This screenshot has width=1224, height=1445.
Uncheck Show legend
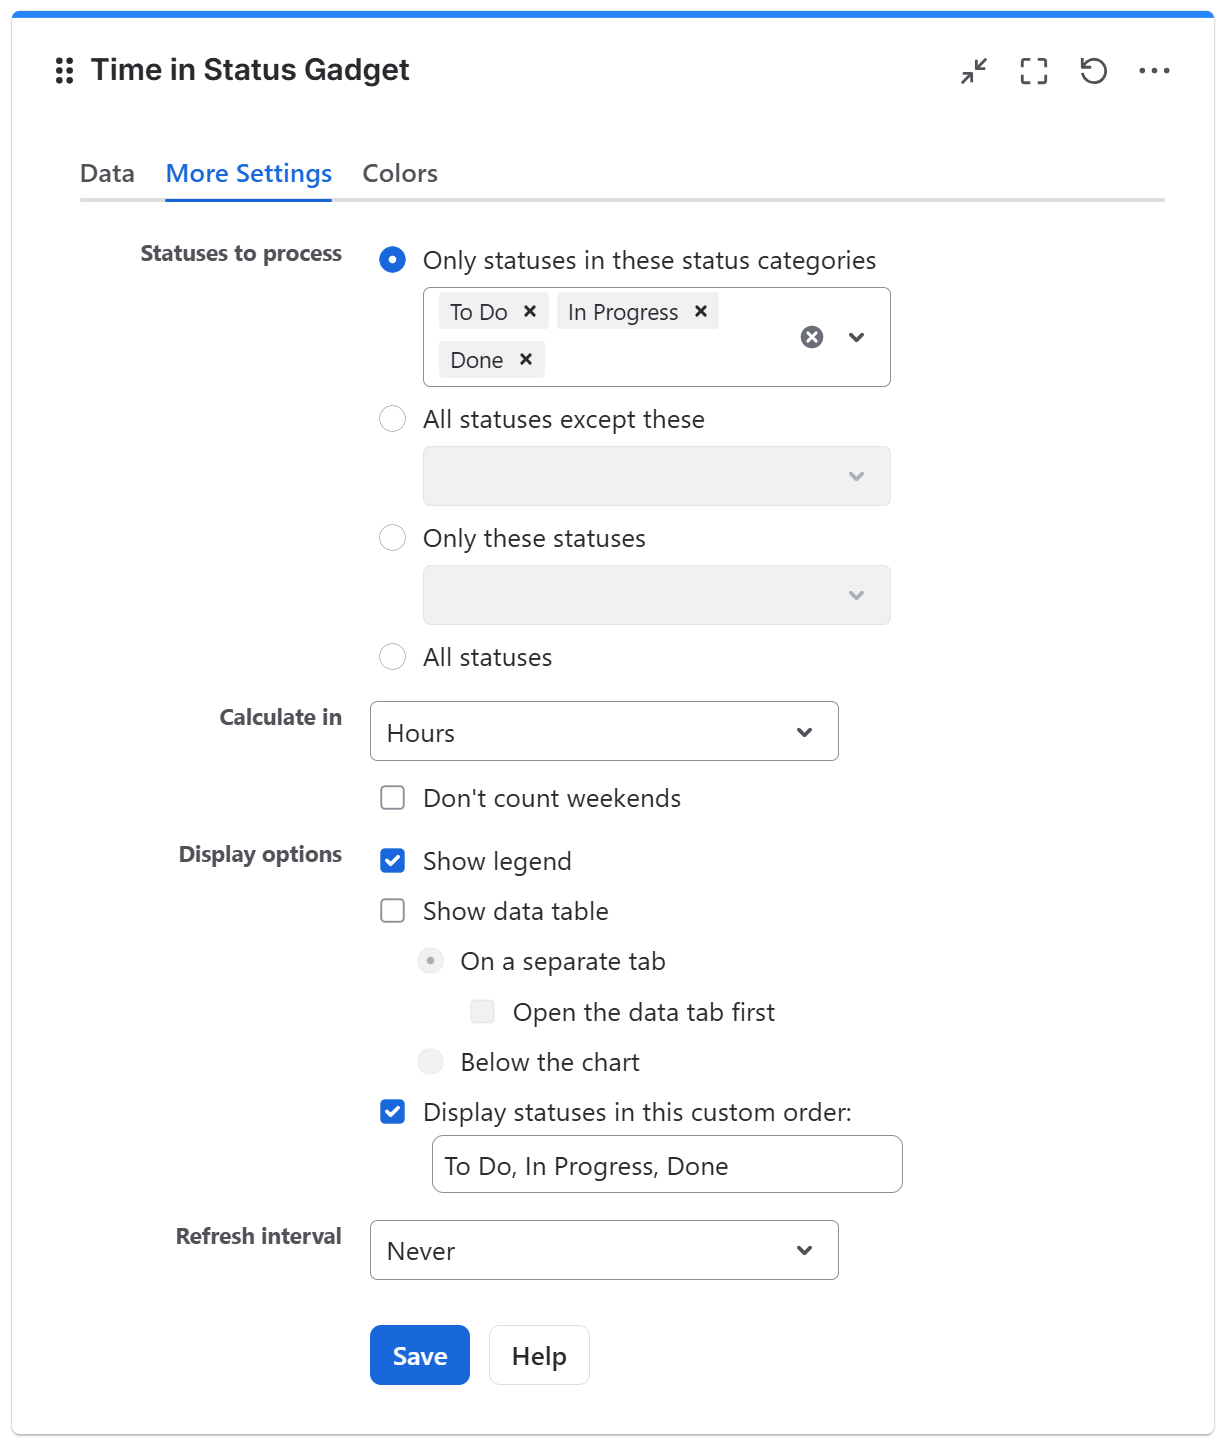(393, 861)
